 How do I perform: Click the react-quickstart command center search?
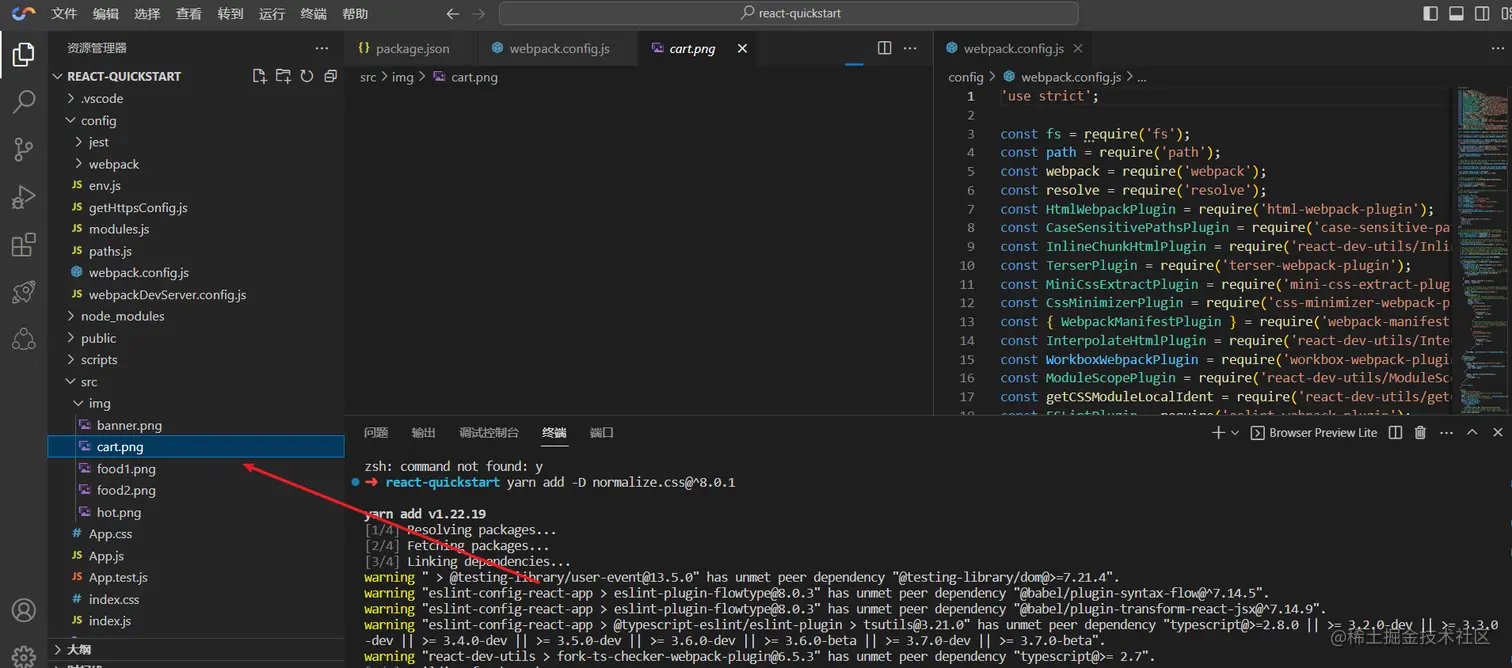click(x=789, y=14)
